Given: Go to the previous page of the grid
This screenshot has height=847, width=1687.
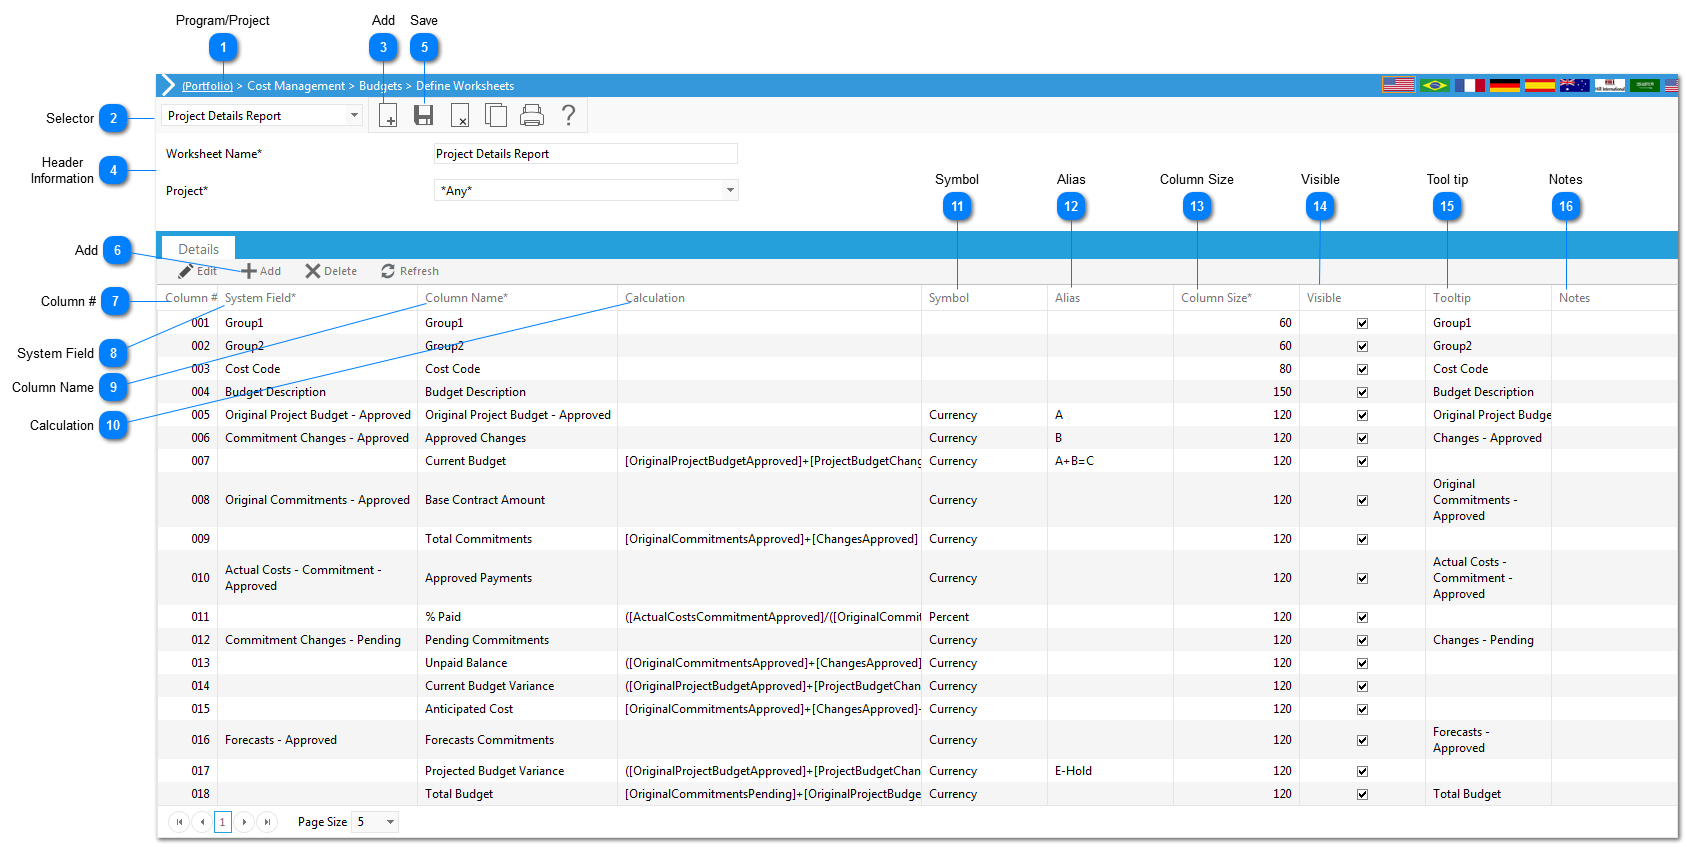Looking at the screenshot, I should click(202, 822).
